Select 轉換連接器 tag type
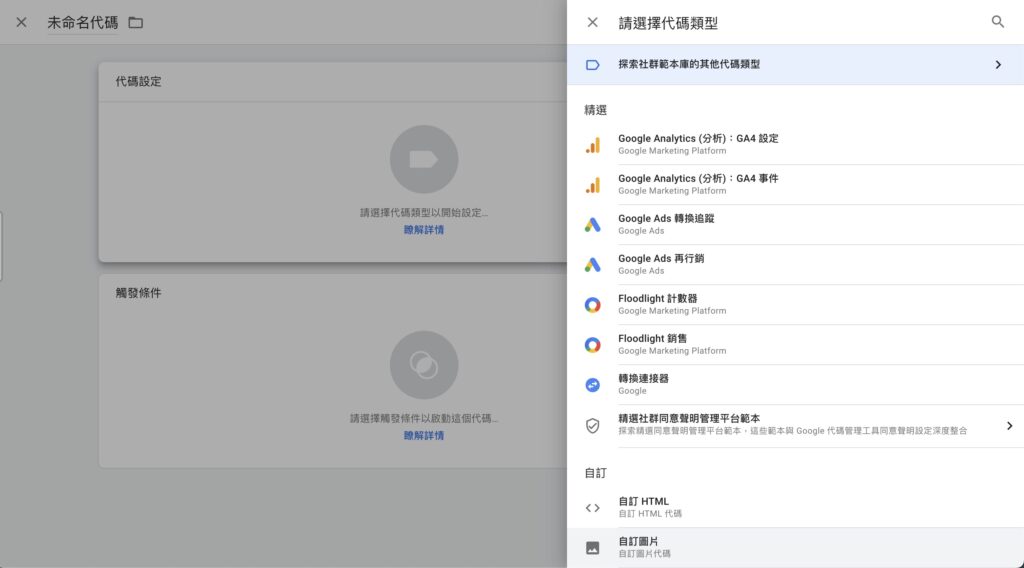This screenshot has width=1024, height=568. 795,384
